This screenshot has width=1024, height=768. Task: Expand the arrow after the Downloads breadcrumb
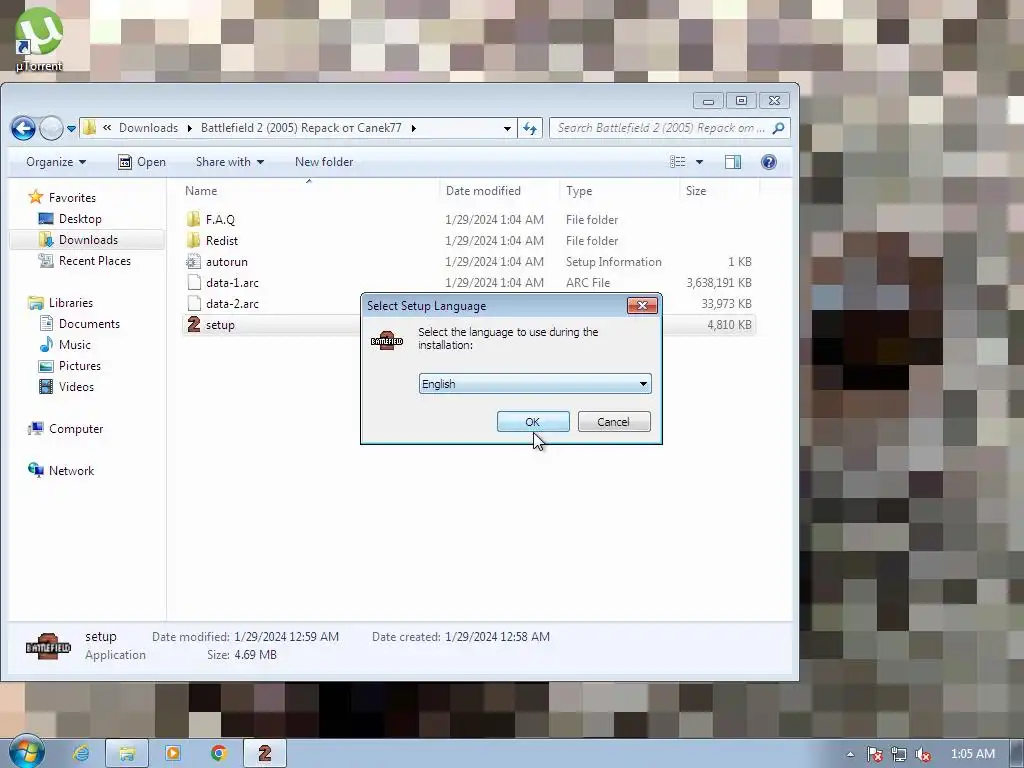tap(189, 128)
